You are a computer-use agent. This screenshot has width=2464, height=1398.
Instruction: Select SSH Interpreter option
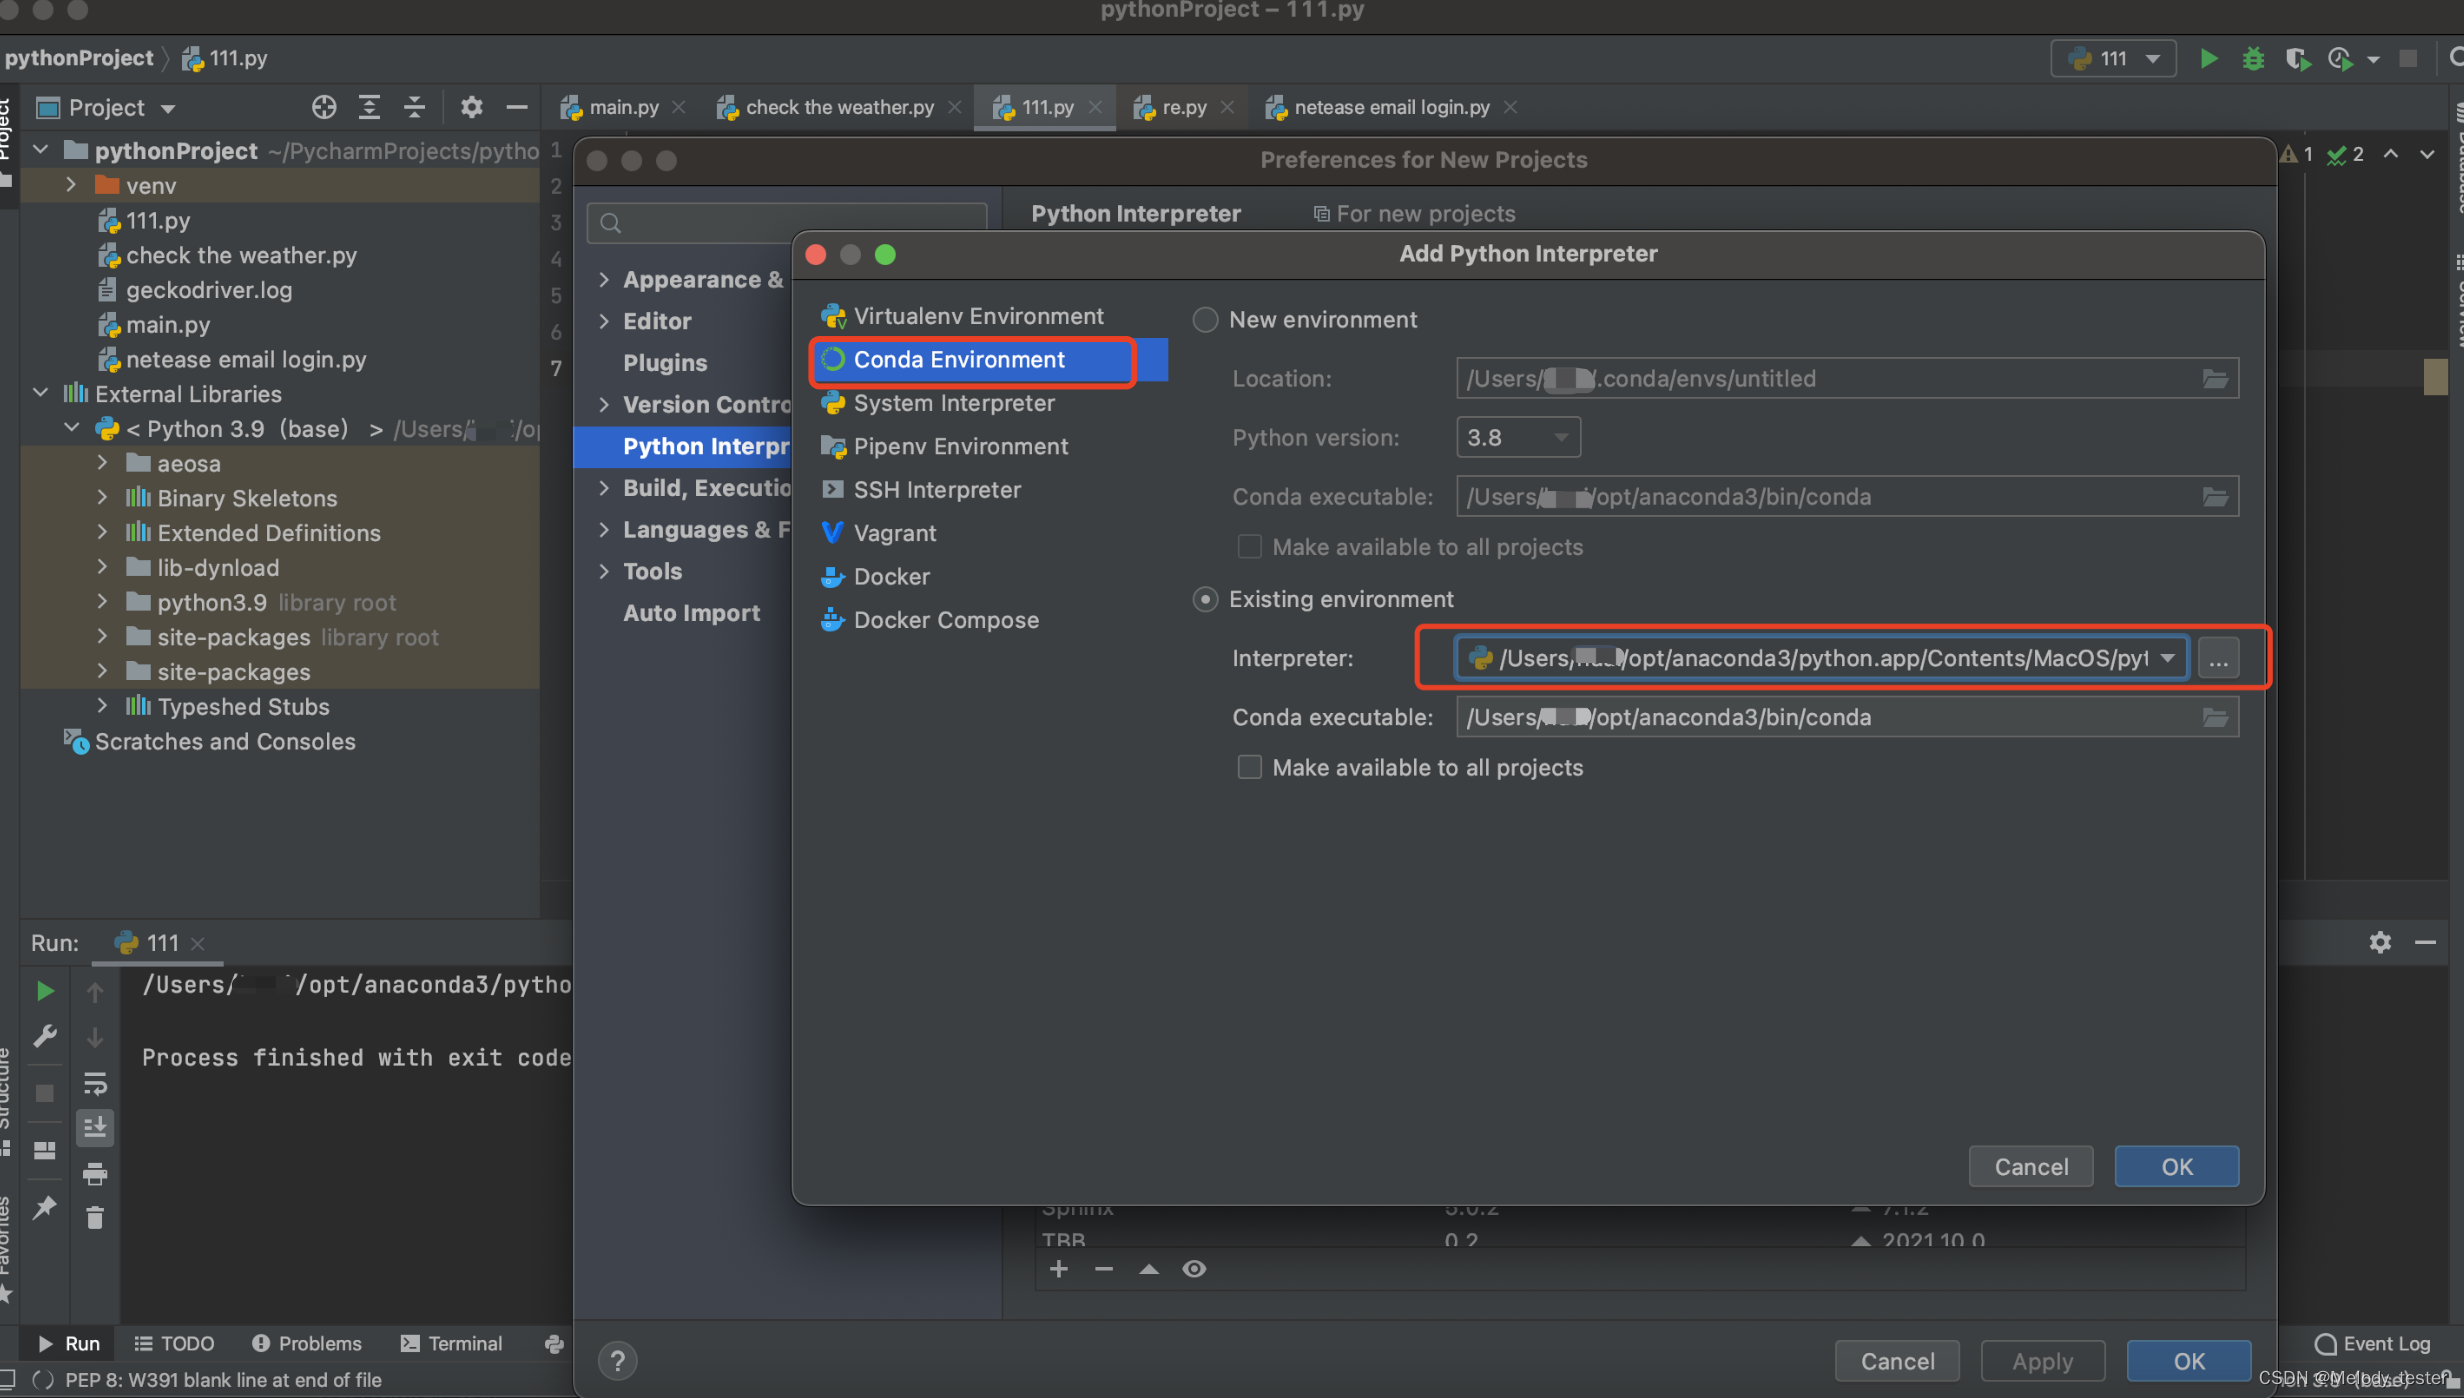point(936,487)
